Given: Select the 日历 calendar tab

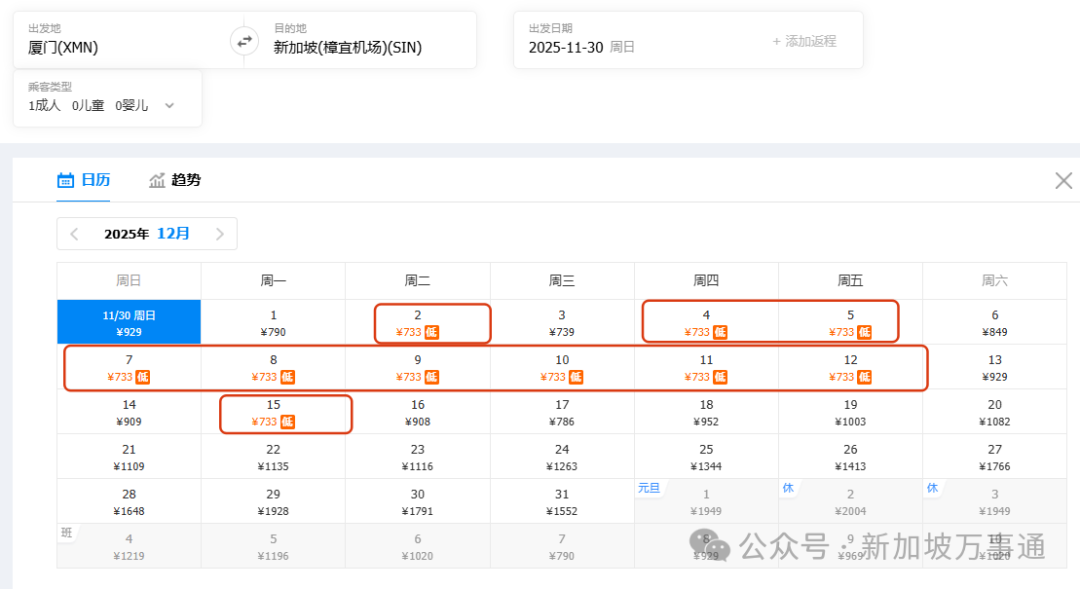Looking at the screenshot, I should pyautogui.click(x=84, y=180).
